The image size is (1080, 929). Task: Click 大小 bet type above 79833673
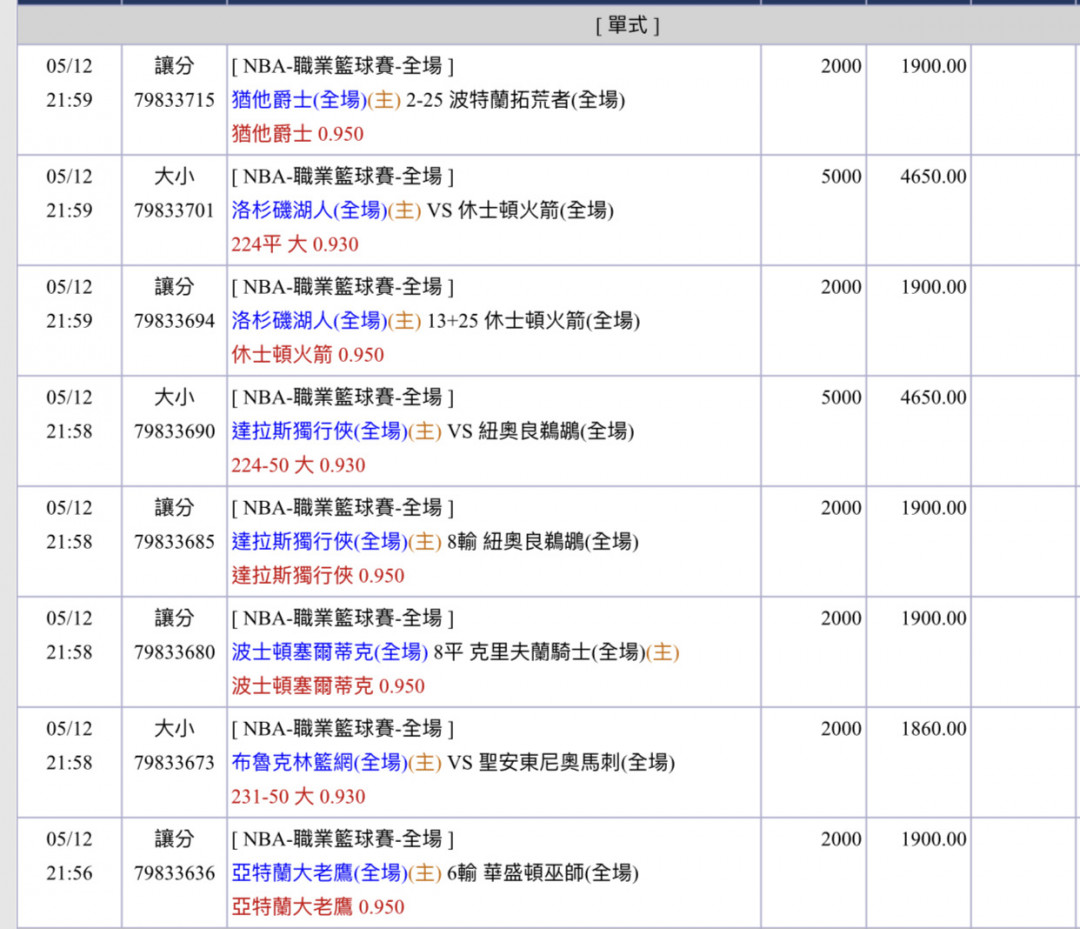[x=174, y=729]
